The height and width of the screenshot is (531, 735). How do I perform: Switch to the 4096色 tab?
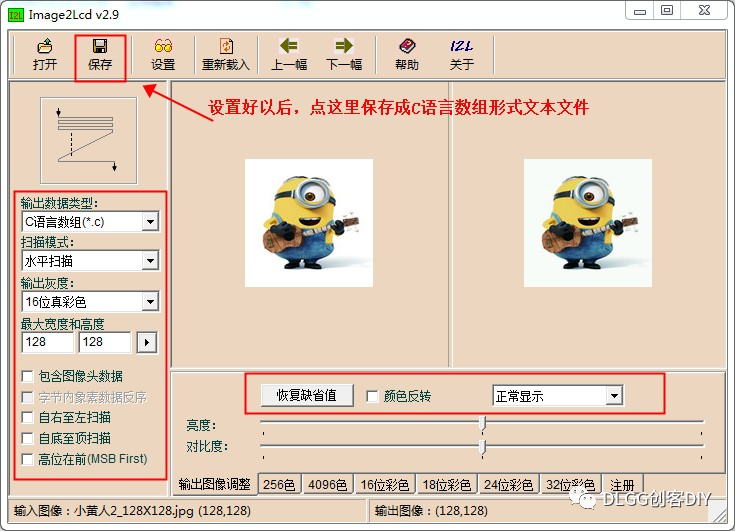point(328,485)
